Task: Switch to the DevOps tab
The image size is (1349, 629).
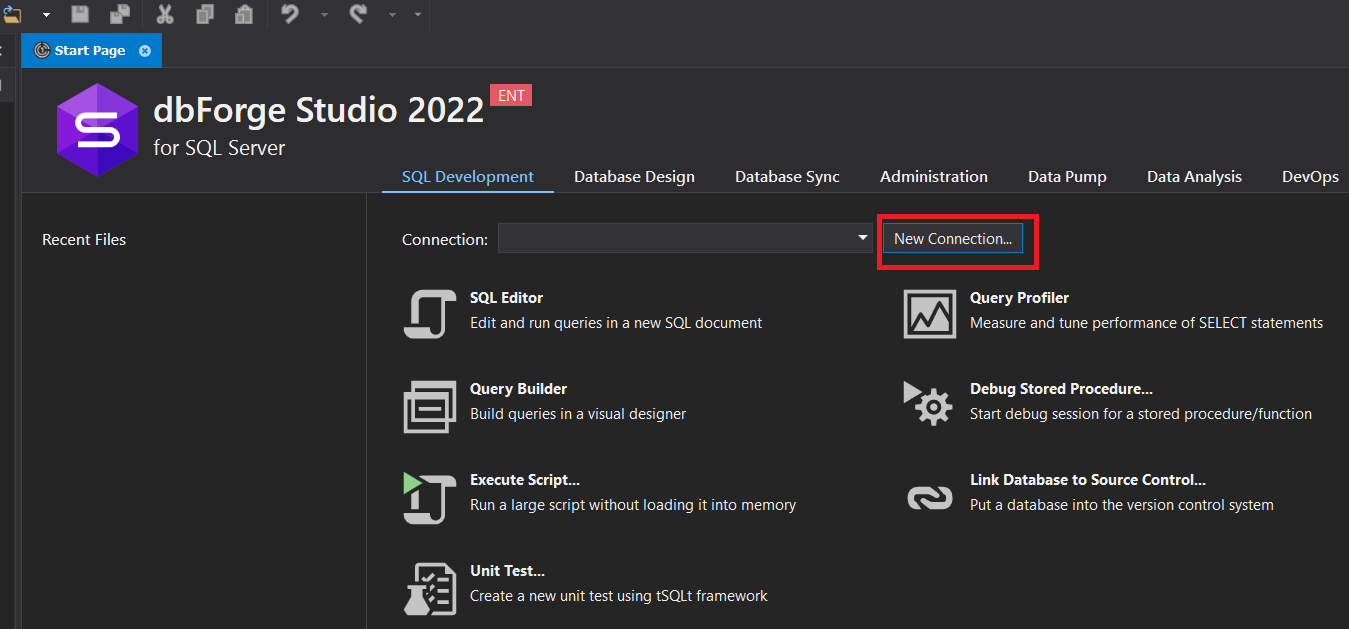Action: pyautogui.click(x=1310, y=176)
